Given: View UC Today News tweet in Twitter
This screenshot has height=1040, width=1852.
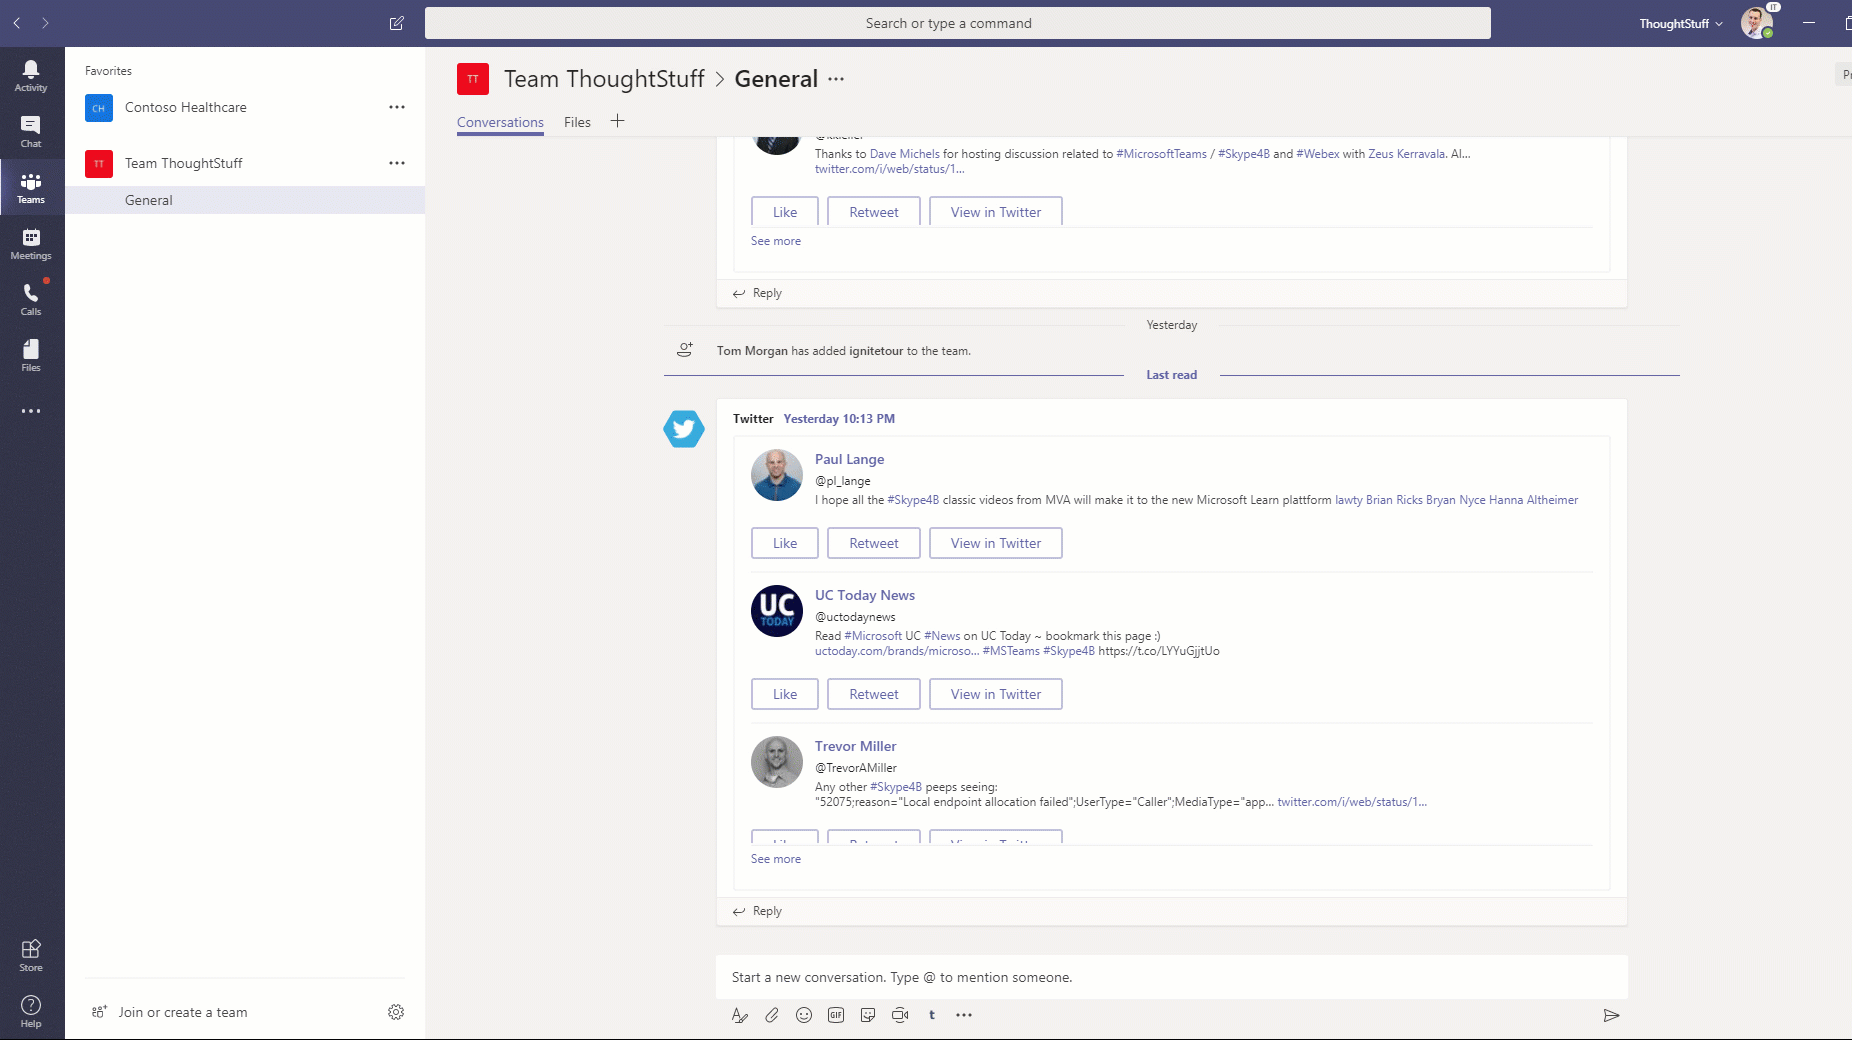Looking at the screenshot, I should [x=996, y=694].
